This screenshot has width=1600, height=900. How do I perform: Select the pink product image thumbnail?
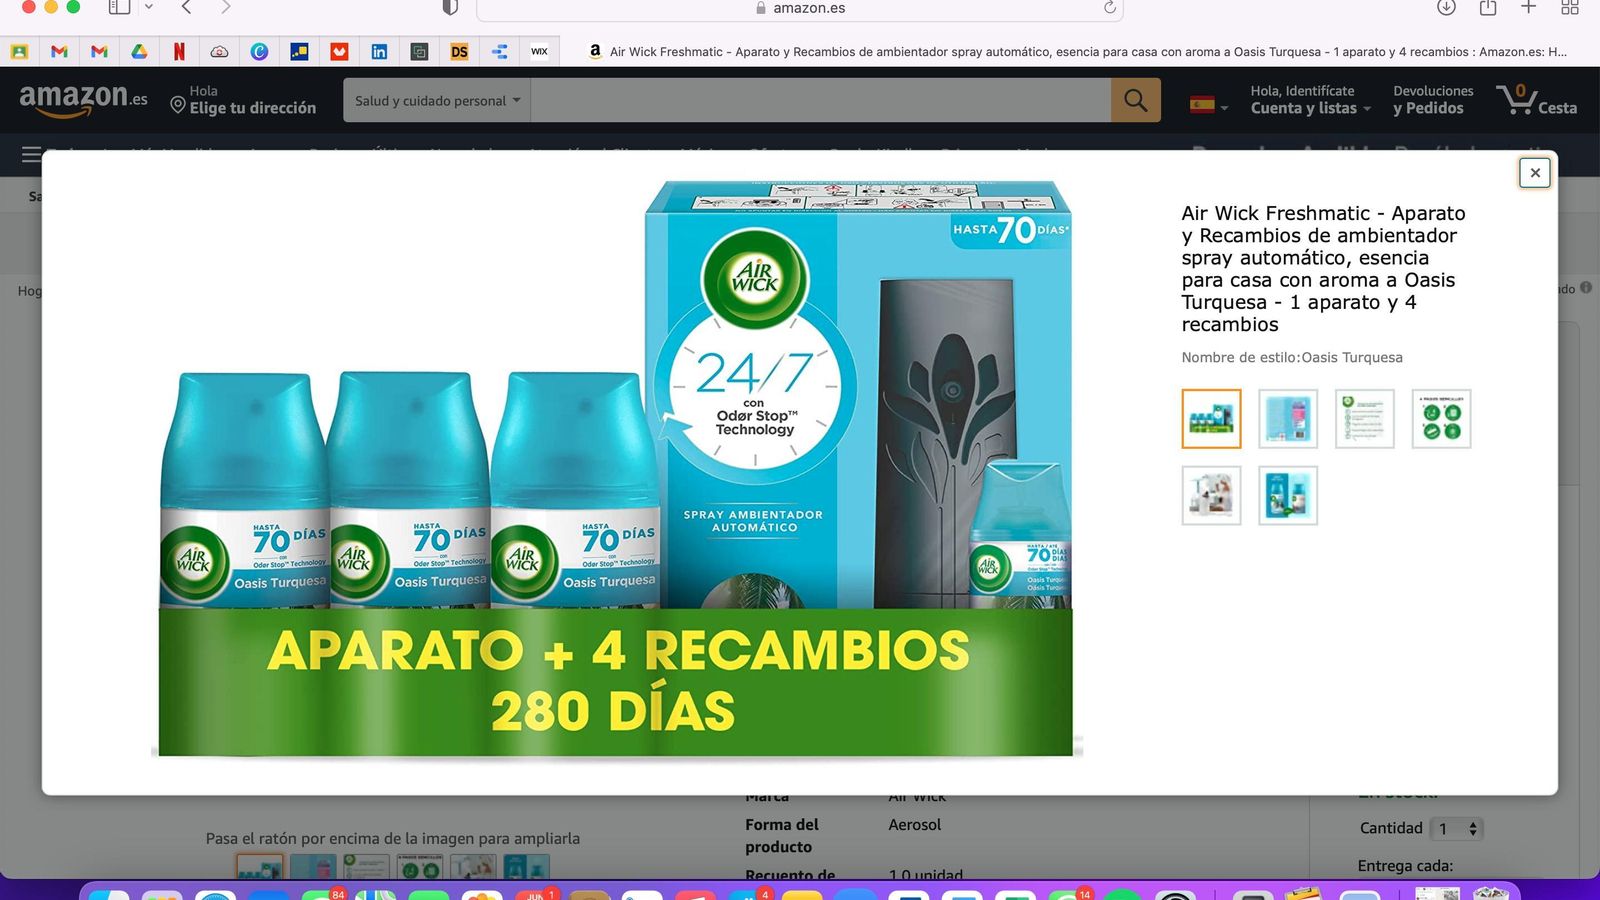click(x=1287, y=419)
